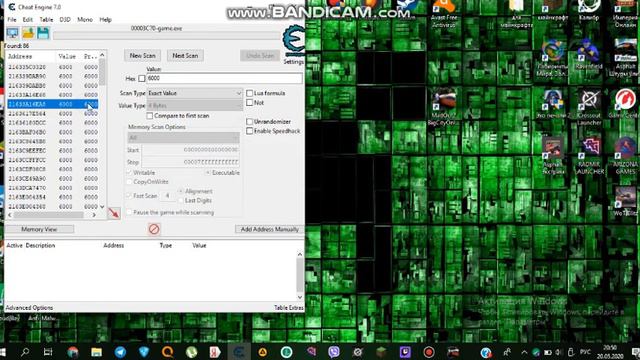Screen dimensions: 640x360
Task: Open the Help menu
Action: (105, 20)
